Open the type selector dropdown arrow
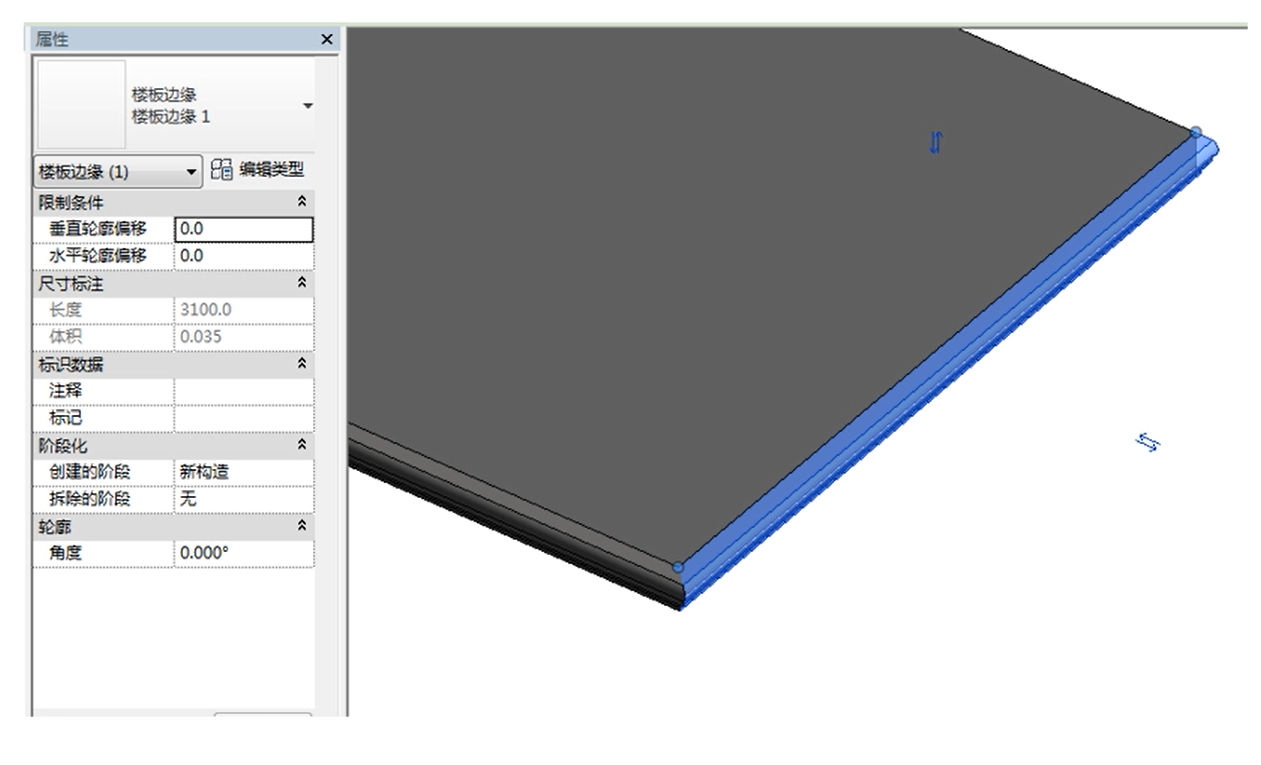The image size is (1261, 765). pyautogui.click(x=307, y=106)
